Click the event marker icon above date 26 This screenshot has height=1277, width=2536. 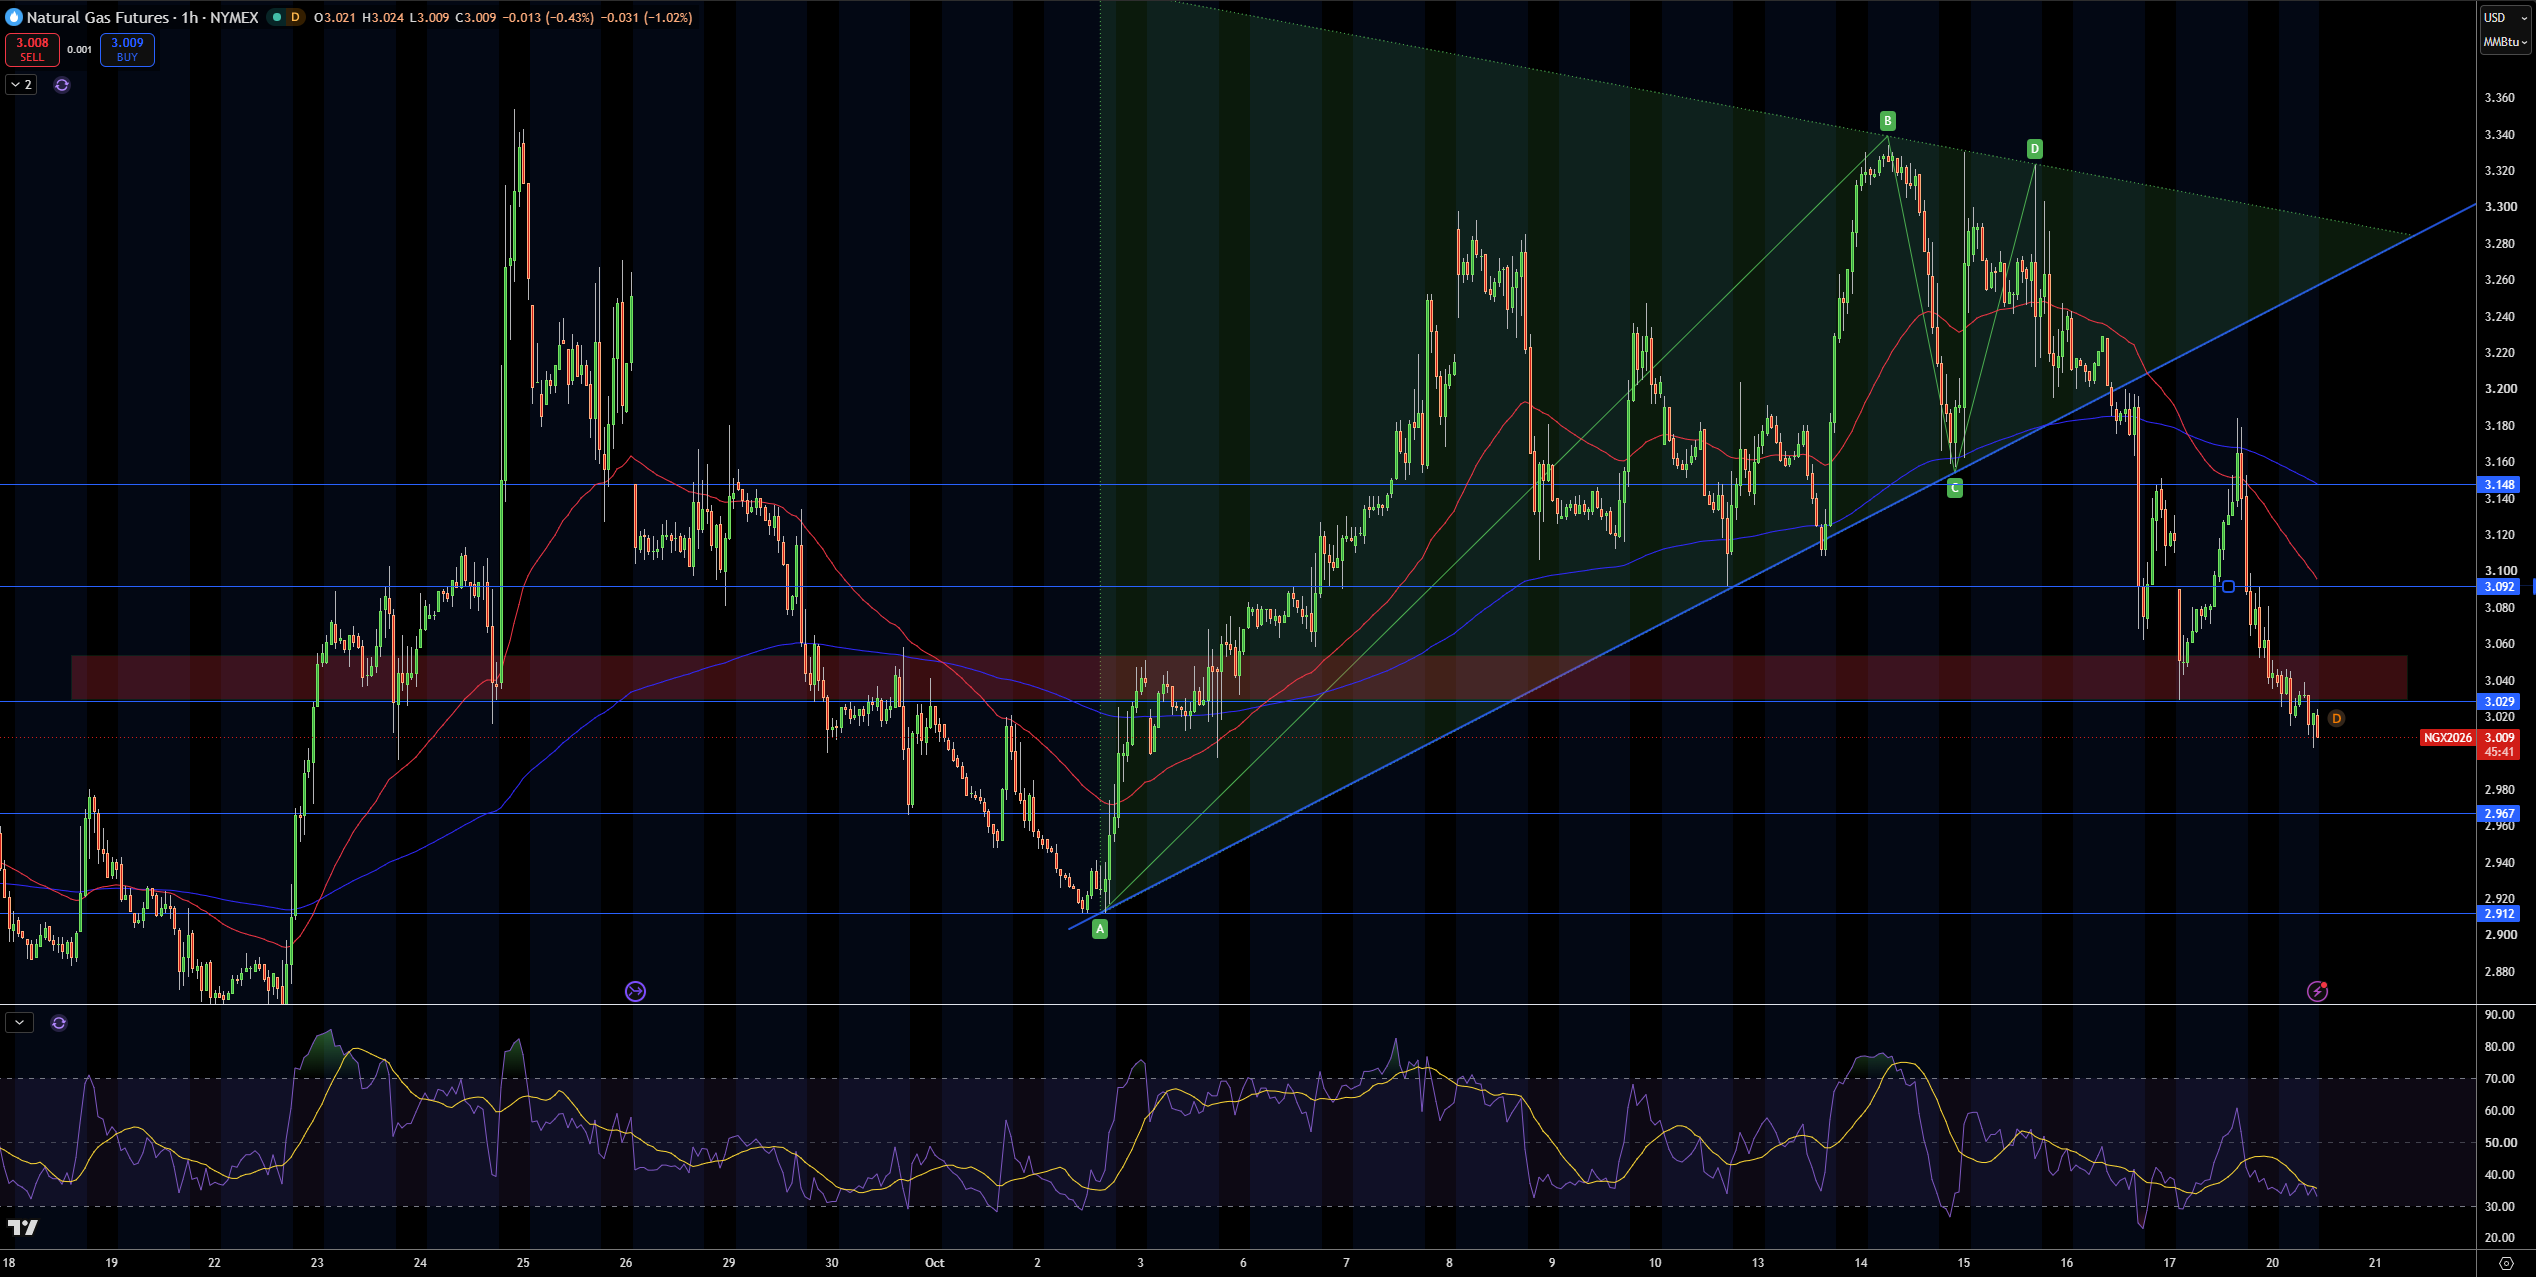635,991
